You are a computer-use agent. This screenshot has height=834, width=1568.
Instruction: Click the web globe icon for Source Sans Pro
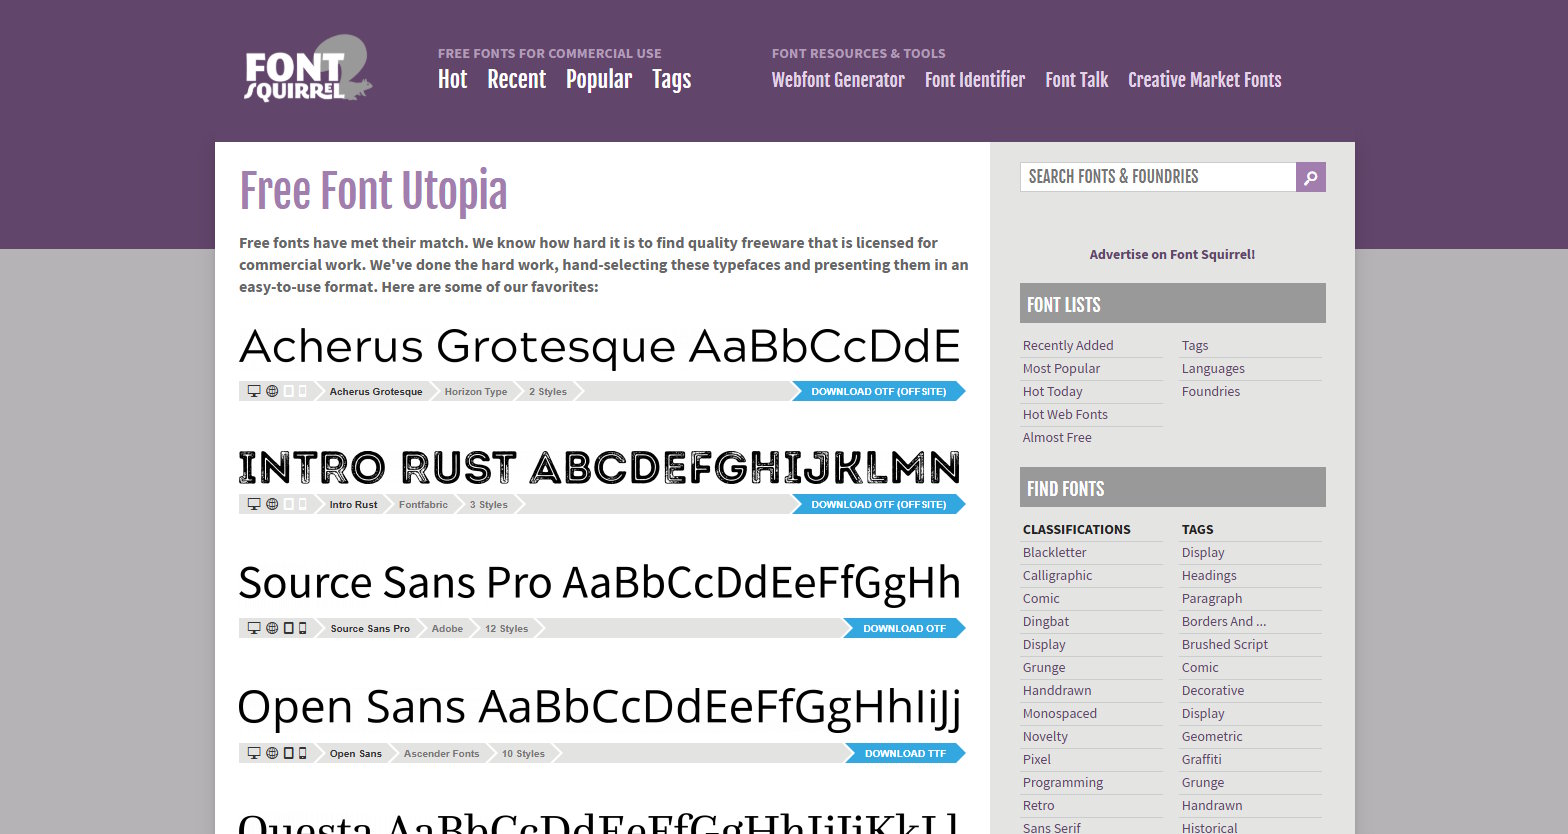tap(272, 628)
